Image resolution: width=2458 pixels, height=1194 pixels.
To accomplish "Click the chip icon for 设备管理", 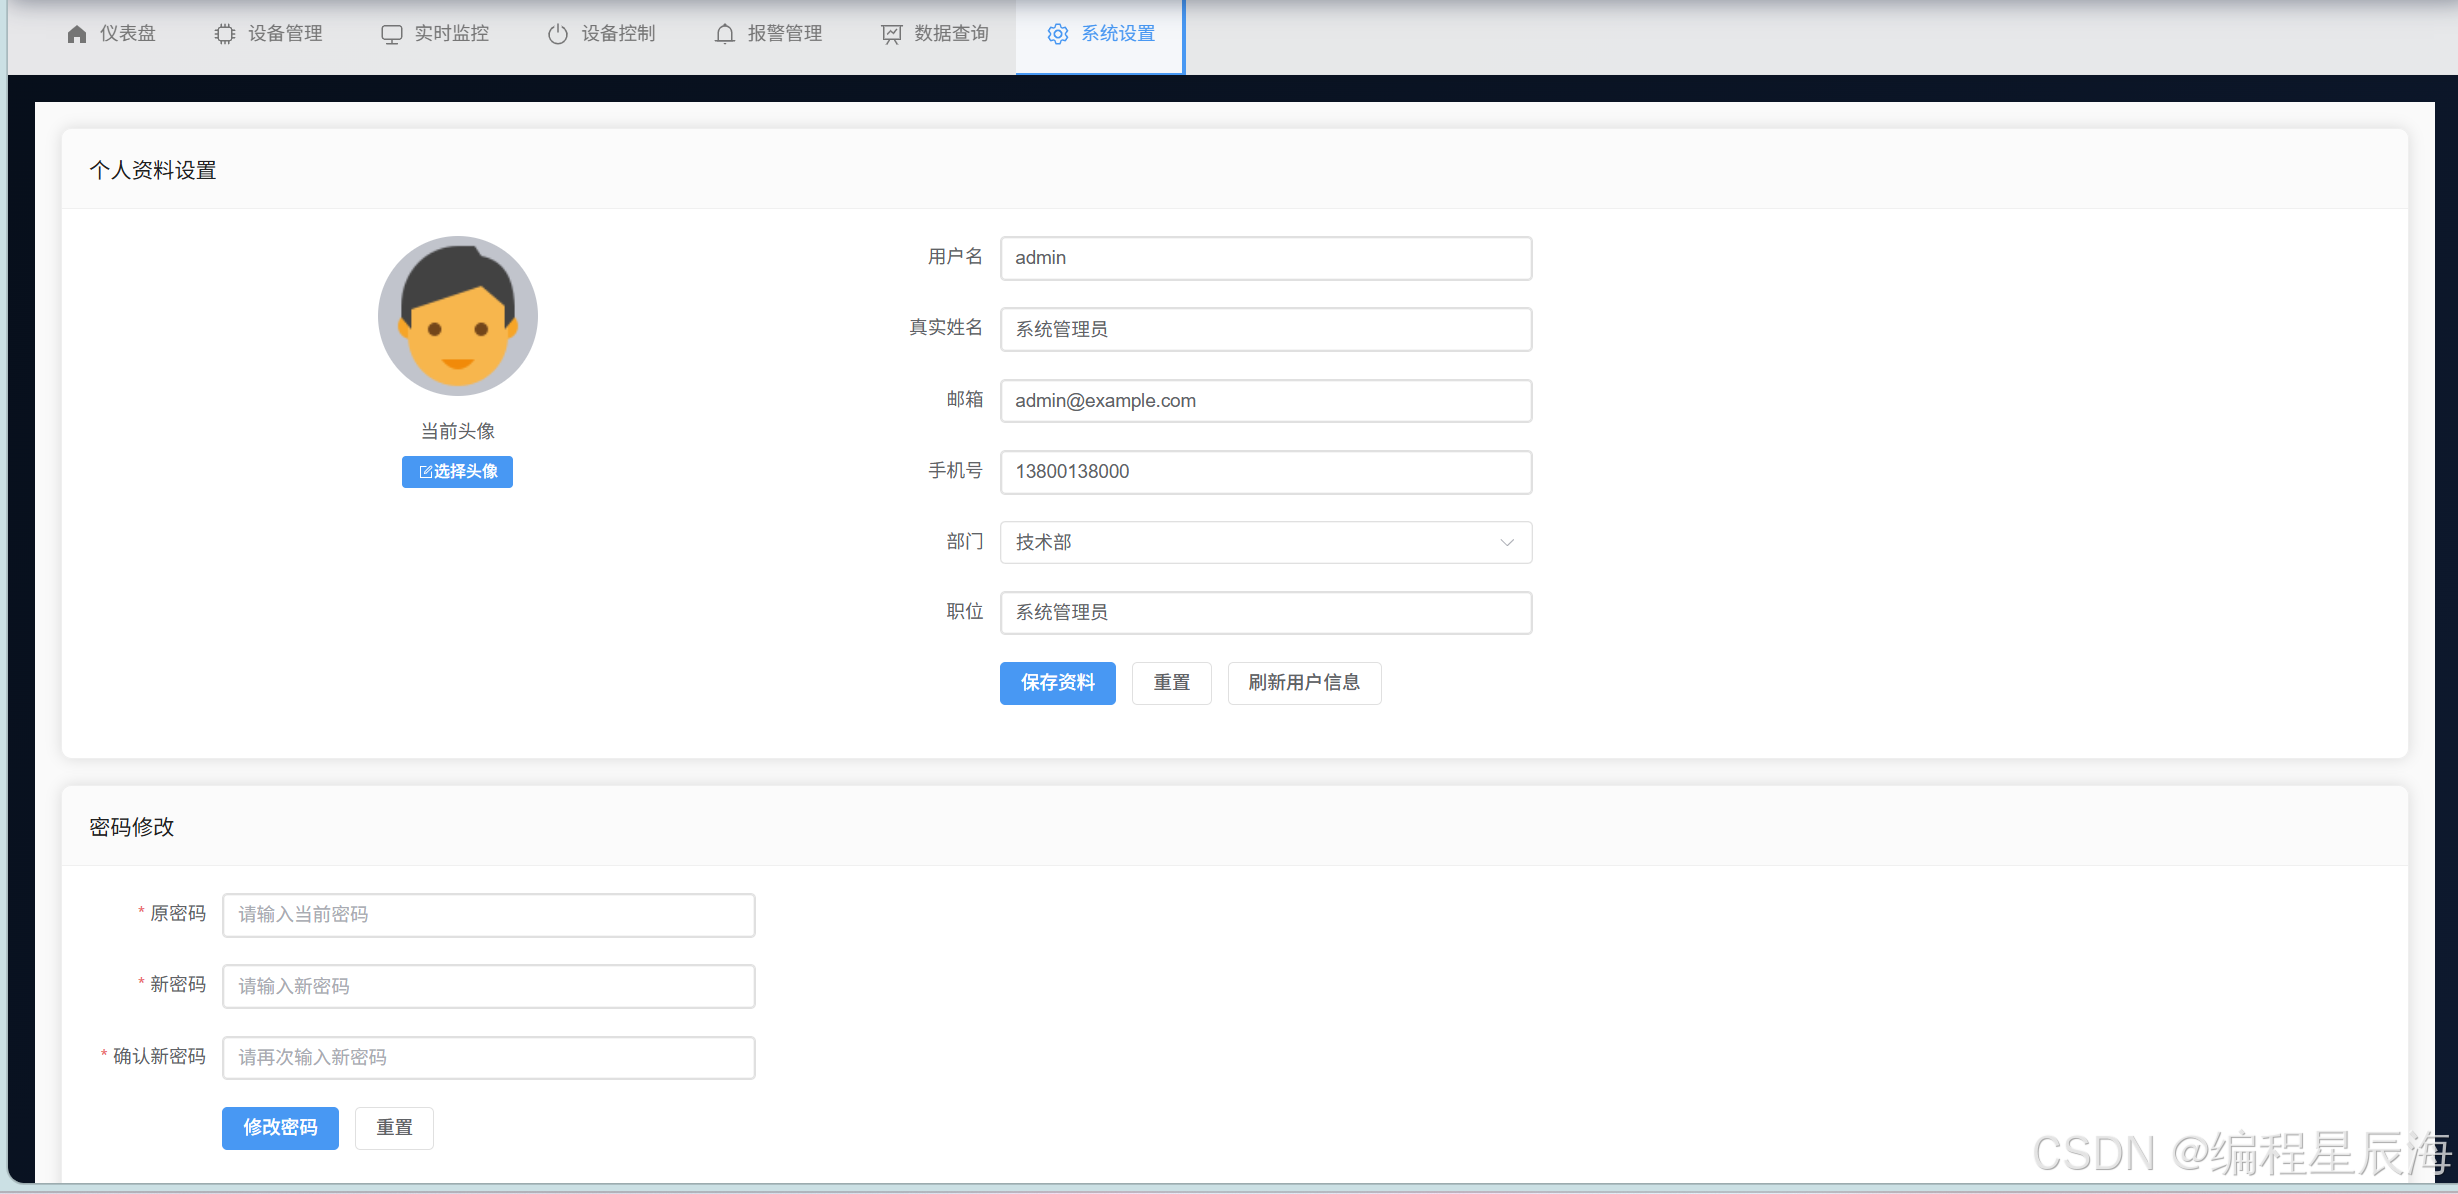I will pos(225,34).
